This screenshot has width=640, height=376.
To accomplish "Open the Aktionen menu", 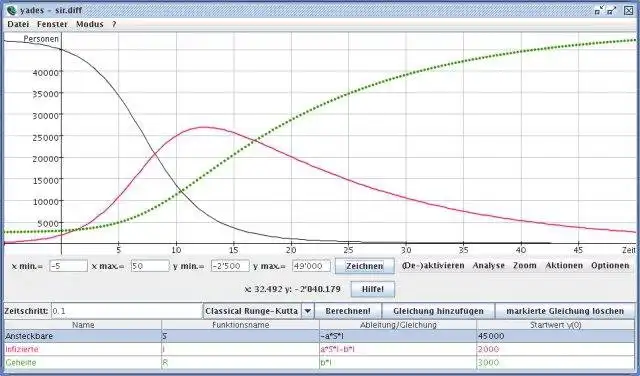I will coord(564,266).
